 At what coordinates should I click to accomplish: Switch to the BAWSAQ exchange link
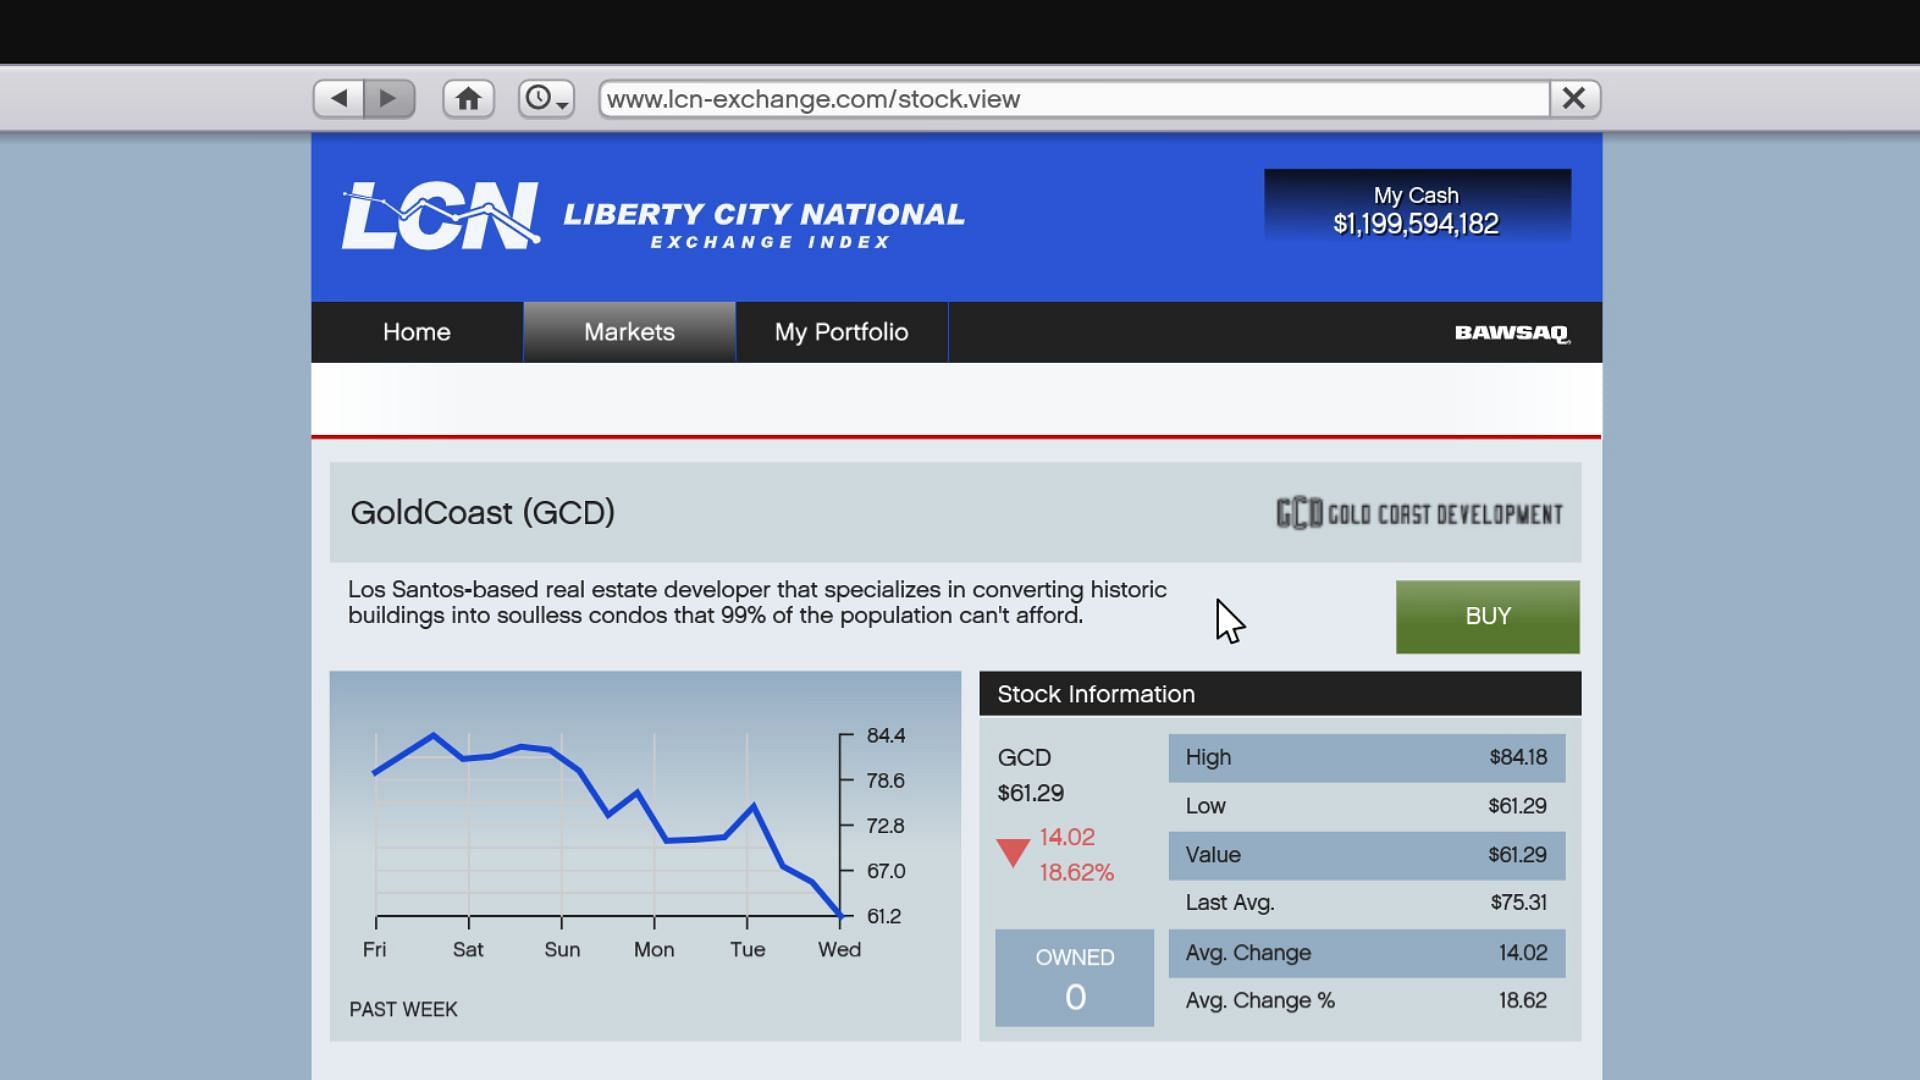1512,333
